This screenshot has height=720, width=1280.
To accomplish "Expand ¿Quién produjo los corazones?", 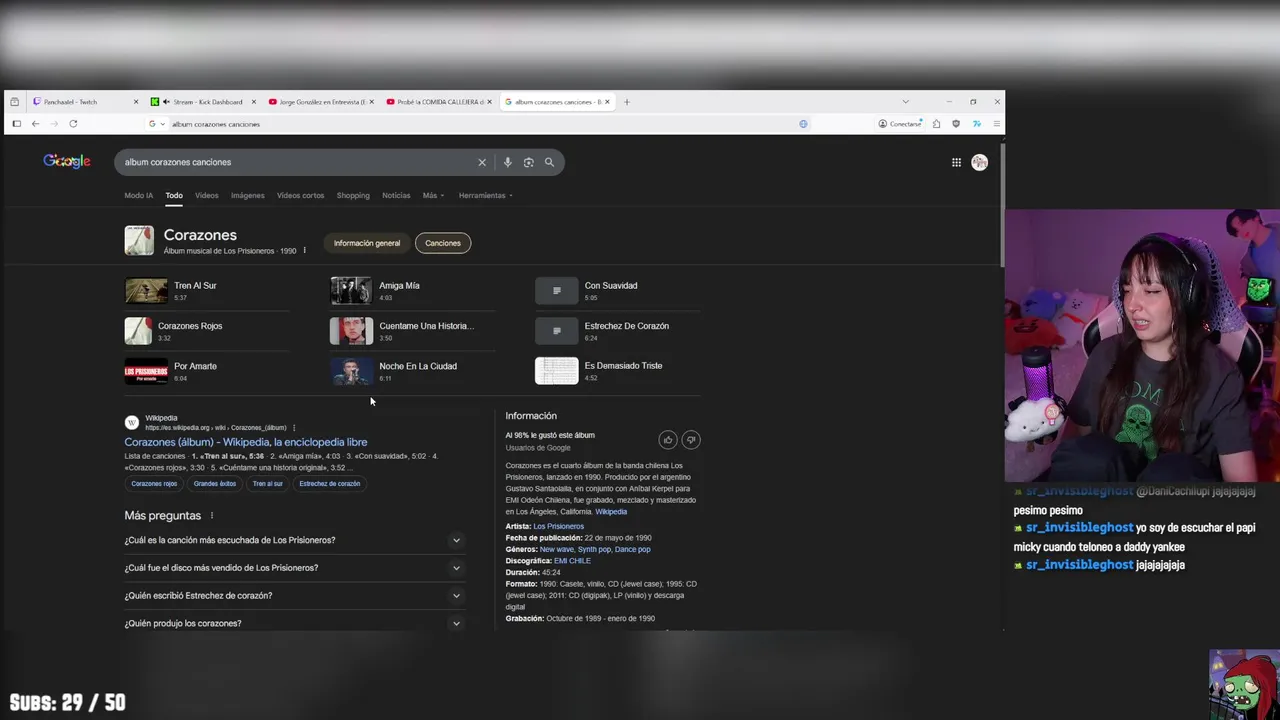I will pos(294,623).
